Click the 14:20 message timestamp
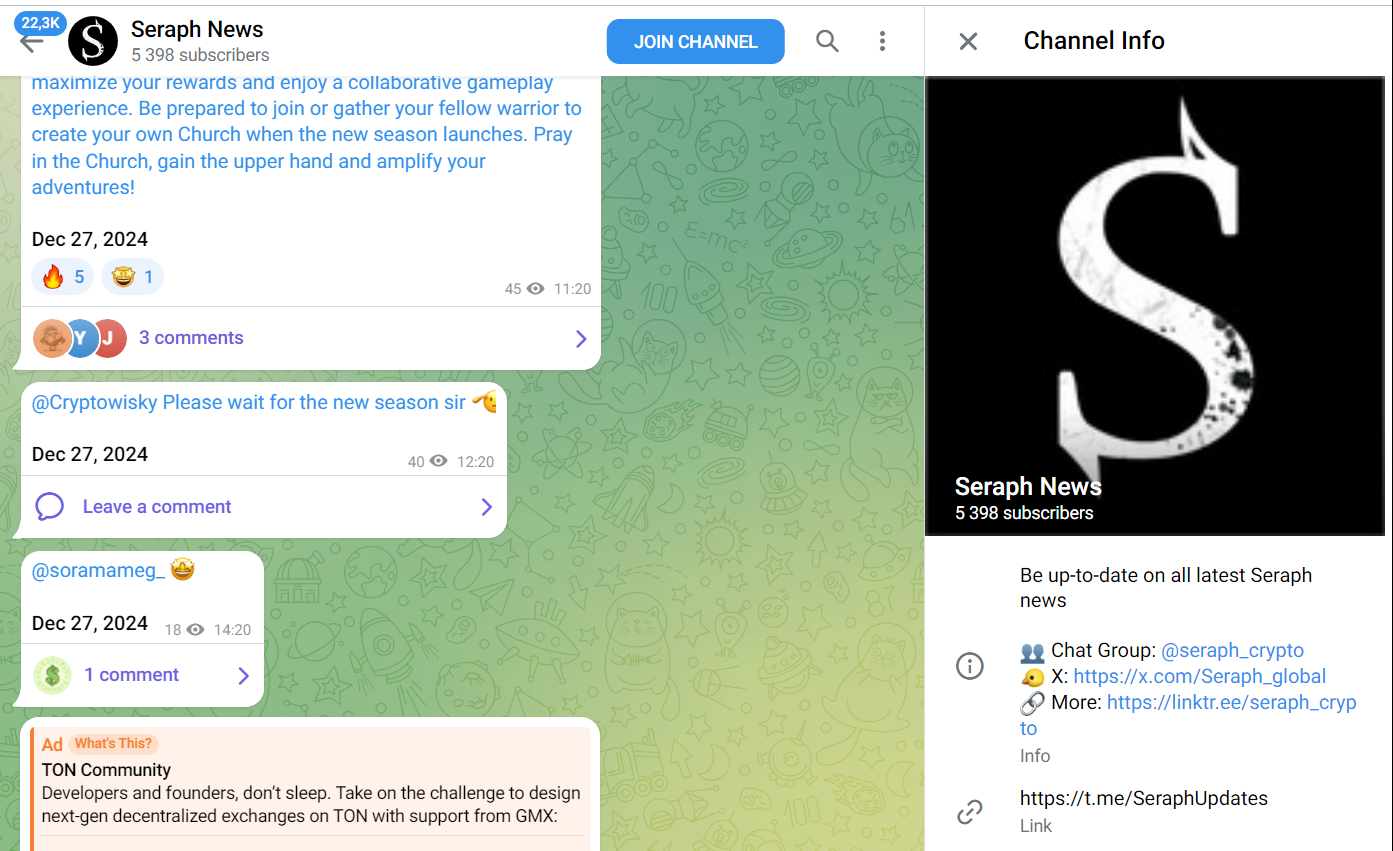The height and width of the screenshot is (851, 1393). (232, 630)
